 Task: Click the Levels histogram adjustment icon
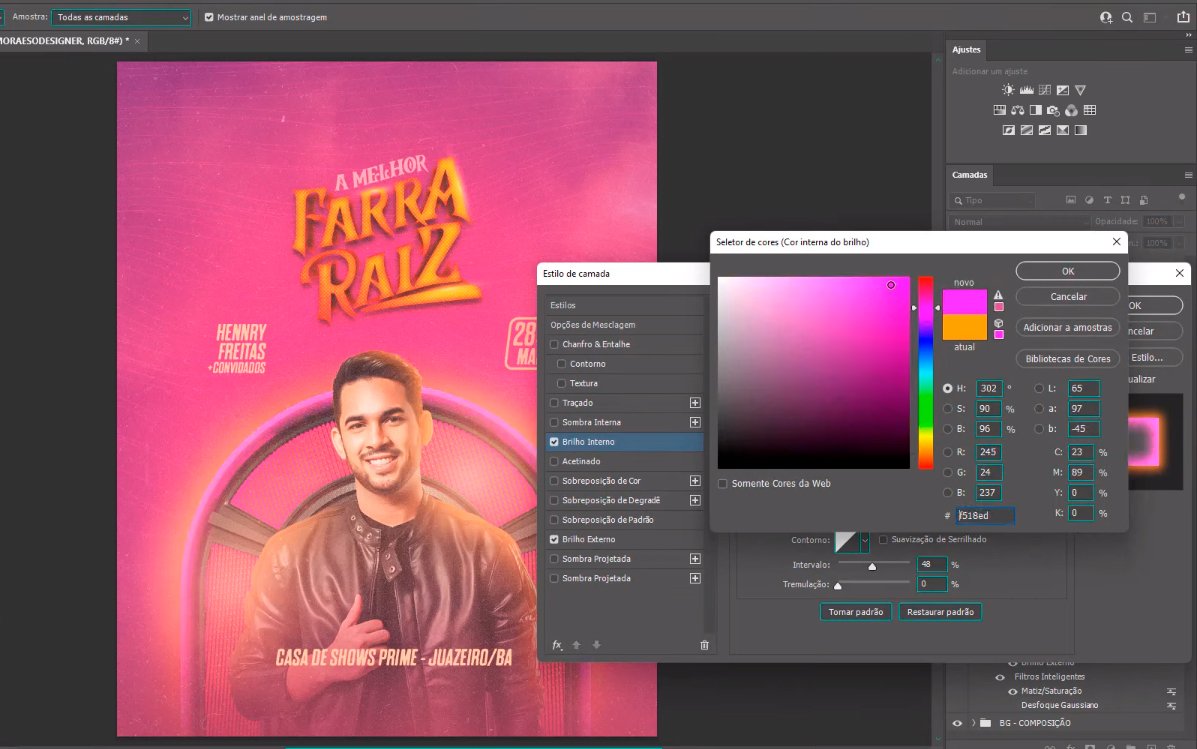click(x=1026, y=90)
